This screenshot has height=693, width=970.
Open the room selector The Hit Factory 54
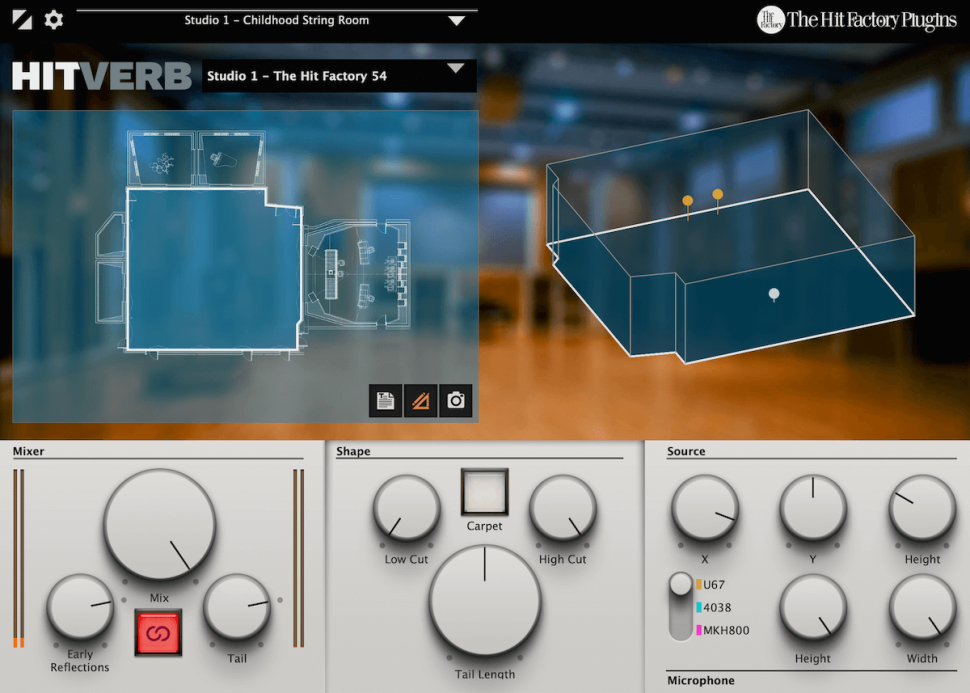point(339,76)
